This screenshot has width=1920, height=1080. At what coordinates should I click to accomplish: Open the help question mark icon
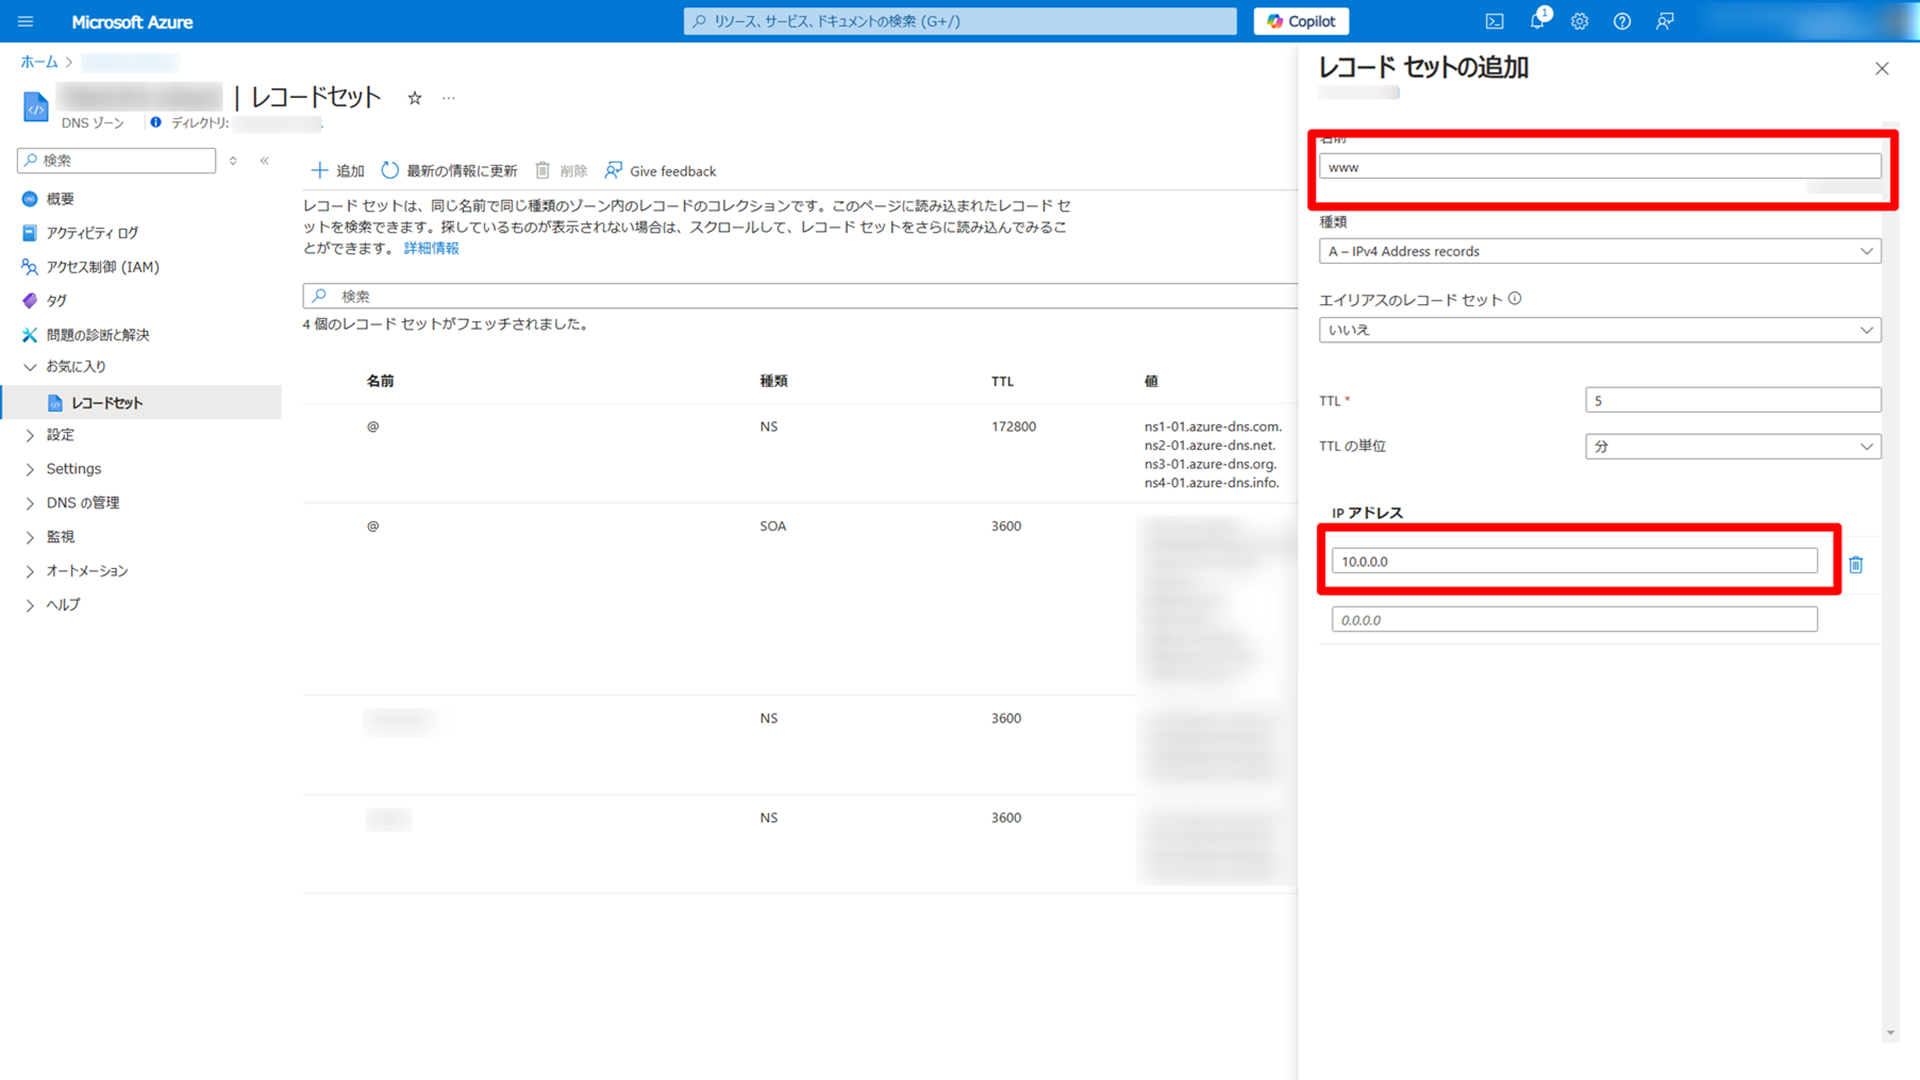coord(1622,21)
